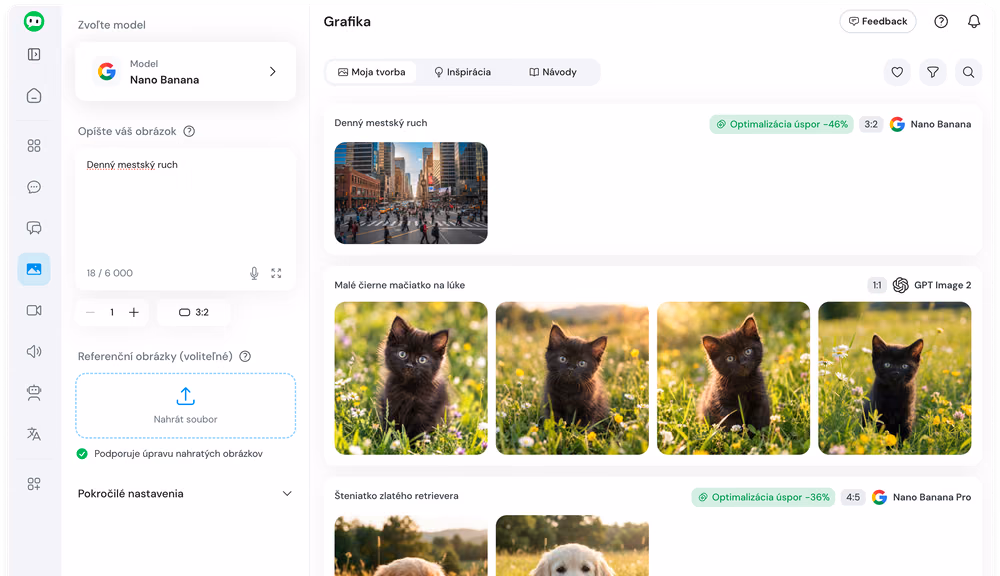Open the four-squares apps icon

point(34,145)
